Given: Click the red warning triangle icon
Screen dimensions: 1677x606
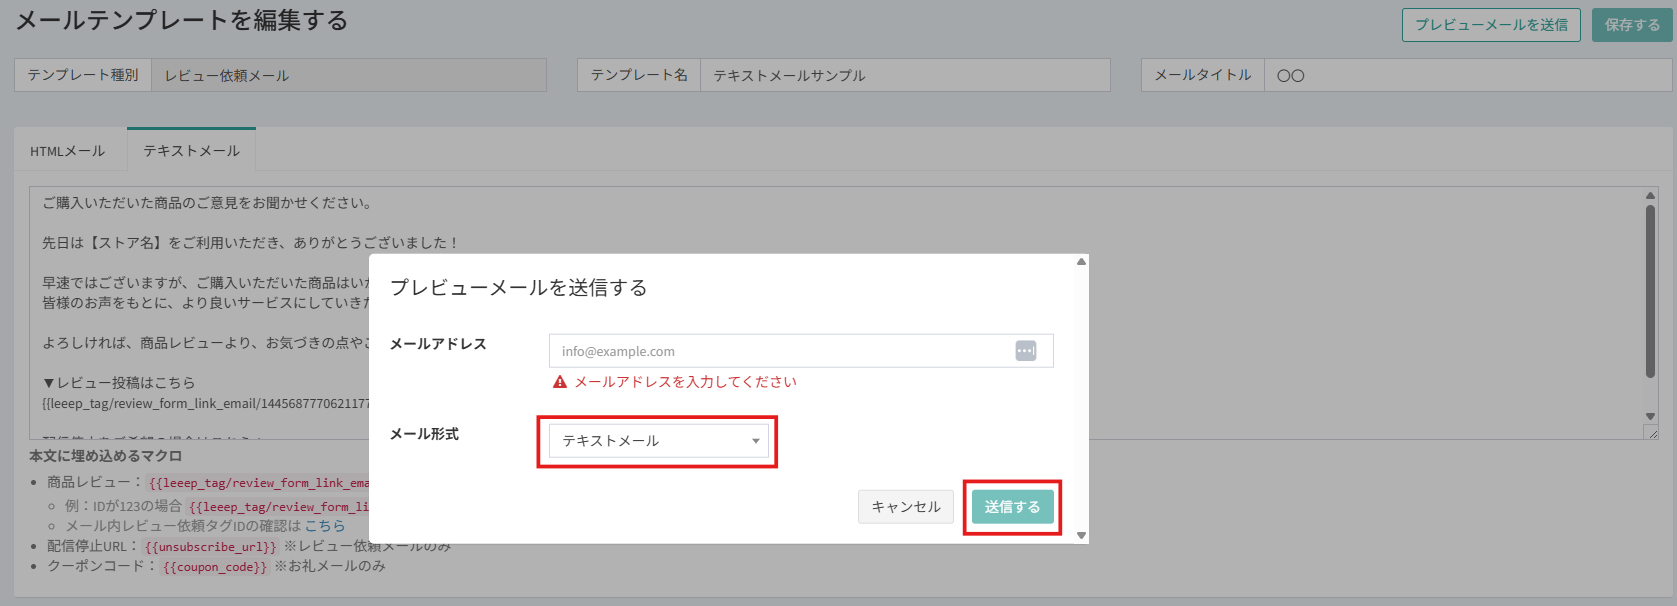Looking at the screenshot, I should [x=560, y=382].
